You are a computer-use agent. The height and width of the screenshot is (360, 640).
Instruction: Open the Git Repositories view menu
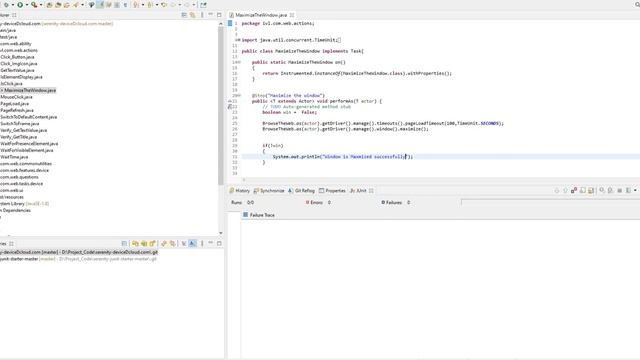point(202,244)
